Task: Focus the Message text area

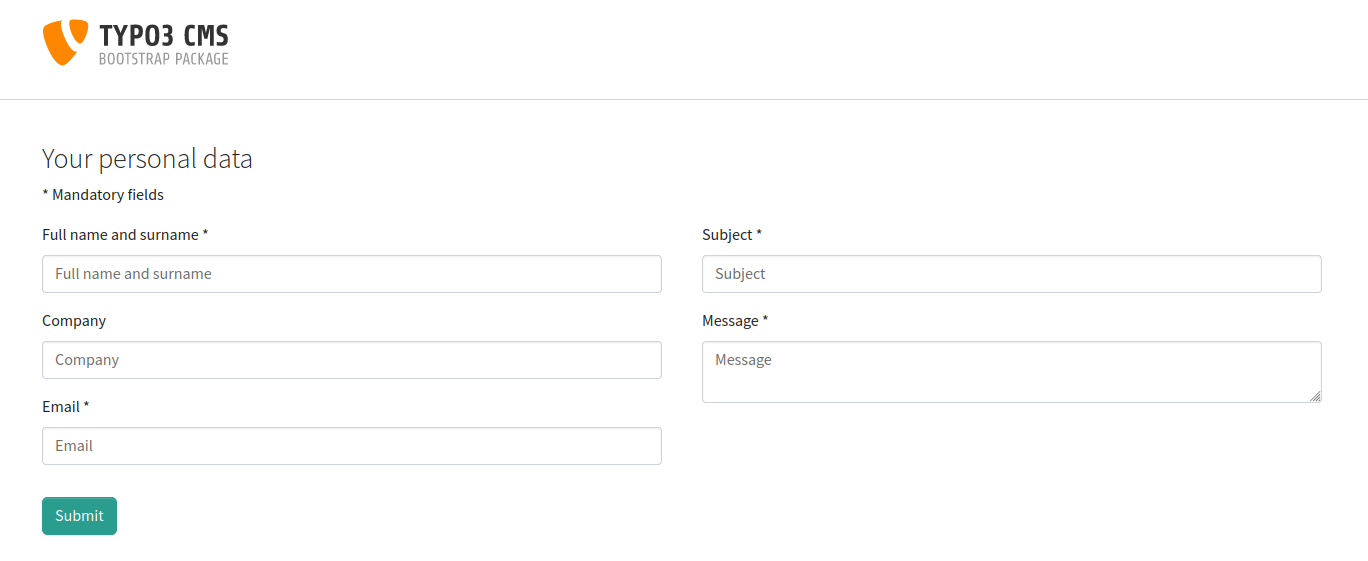Action: tap(1011, 372)
